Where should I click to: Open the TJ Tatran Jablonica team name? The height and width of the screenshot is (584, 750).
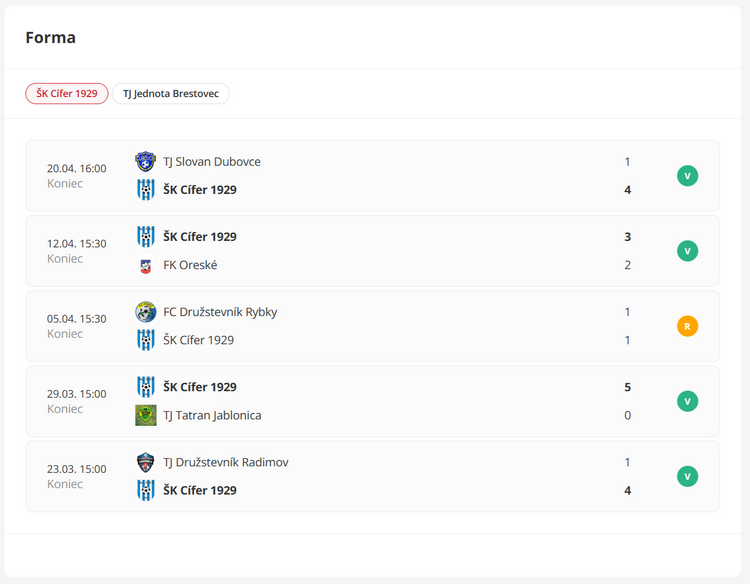(x=212, y=415)
